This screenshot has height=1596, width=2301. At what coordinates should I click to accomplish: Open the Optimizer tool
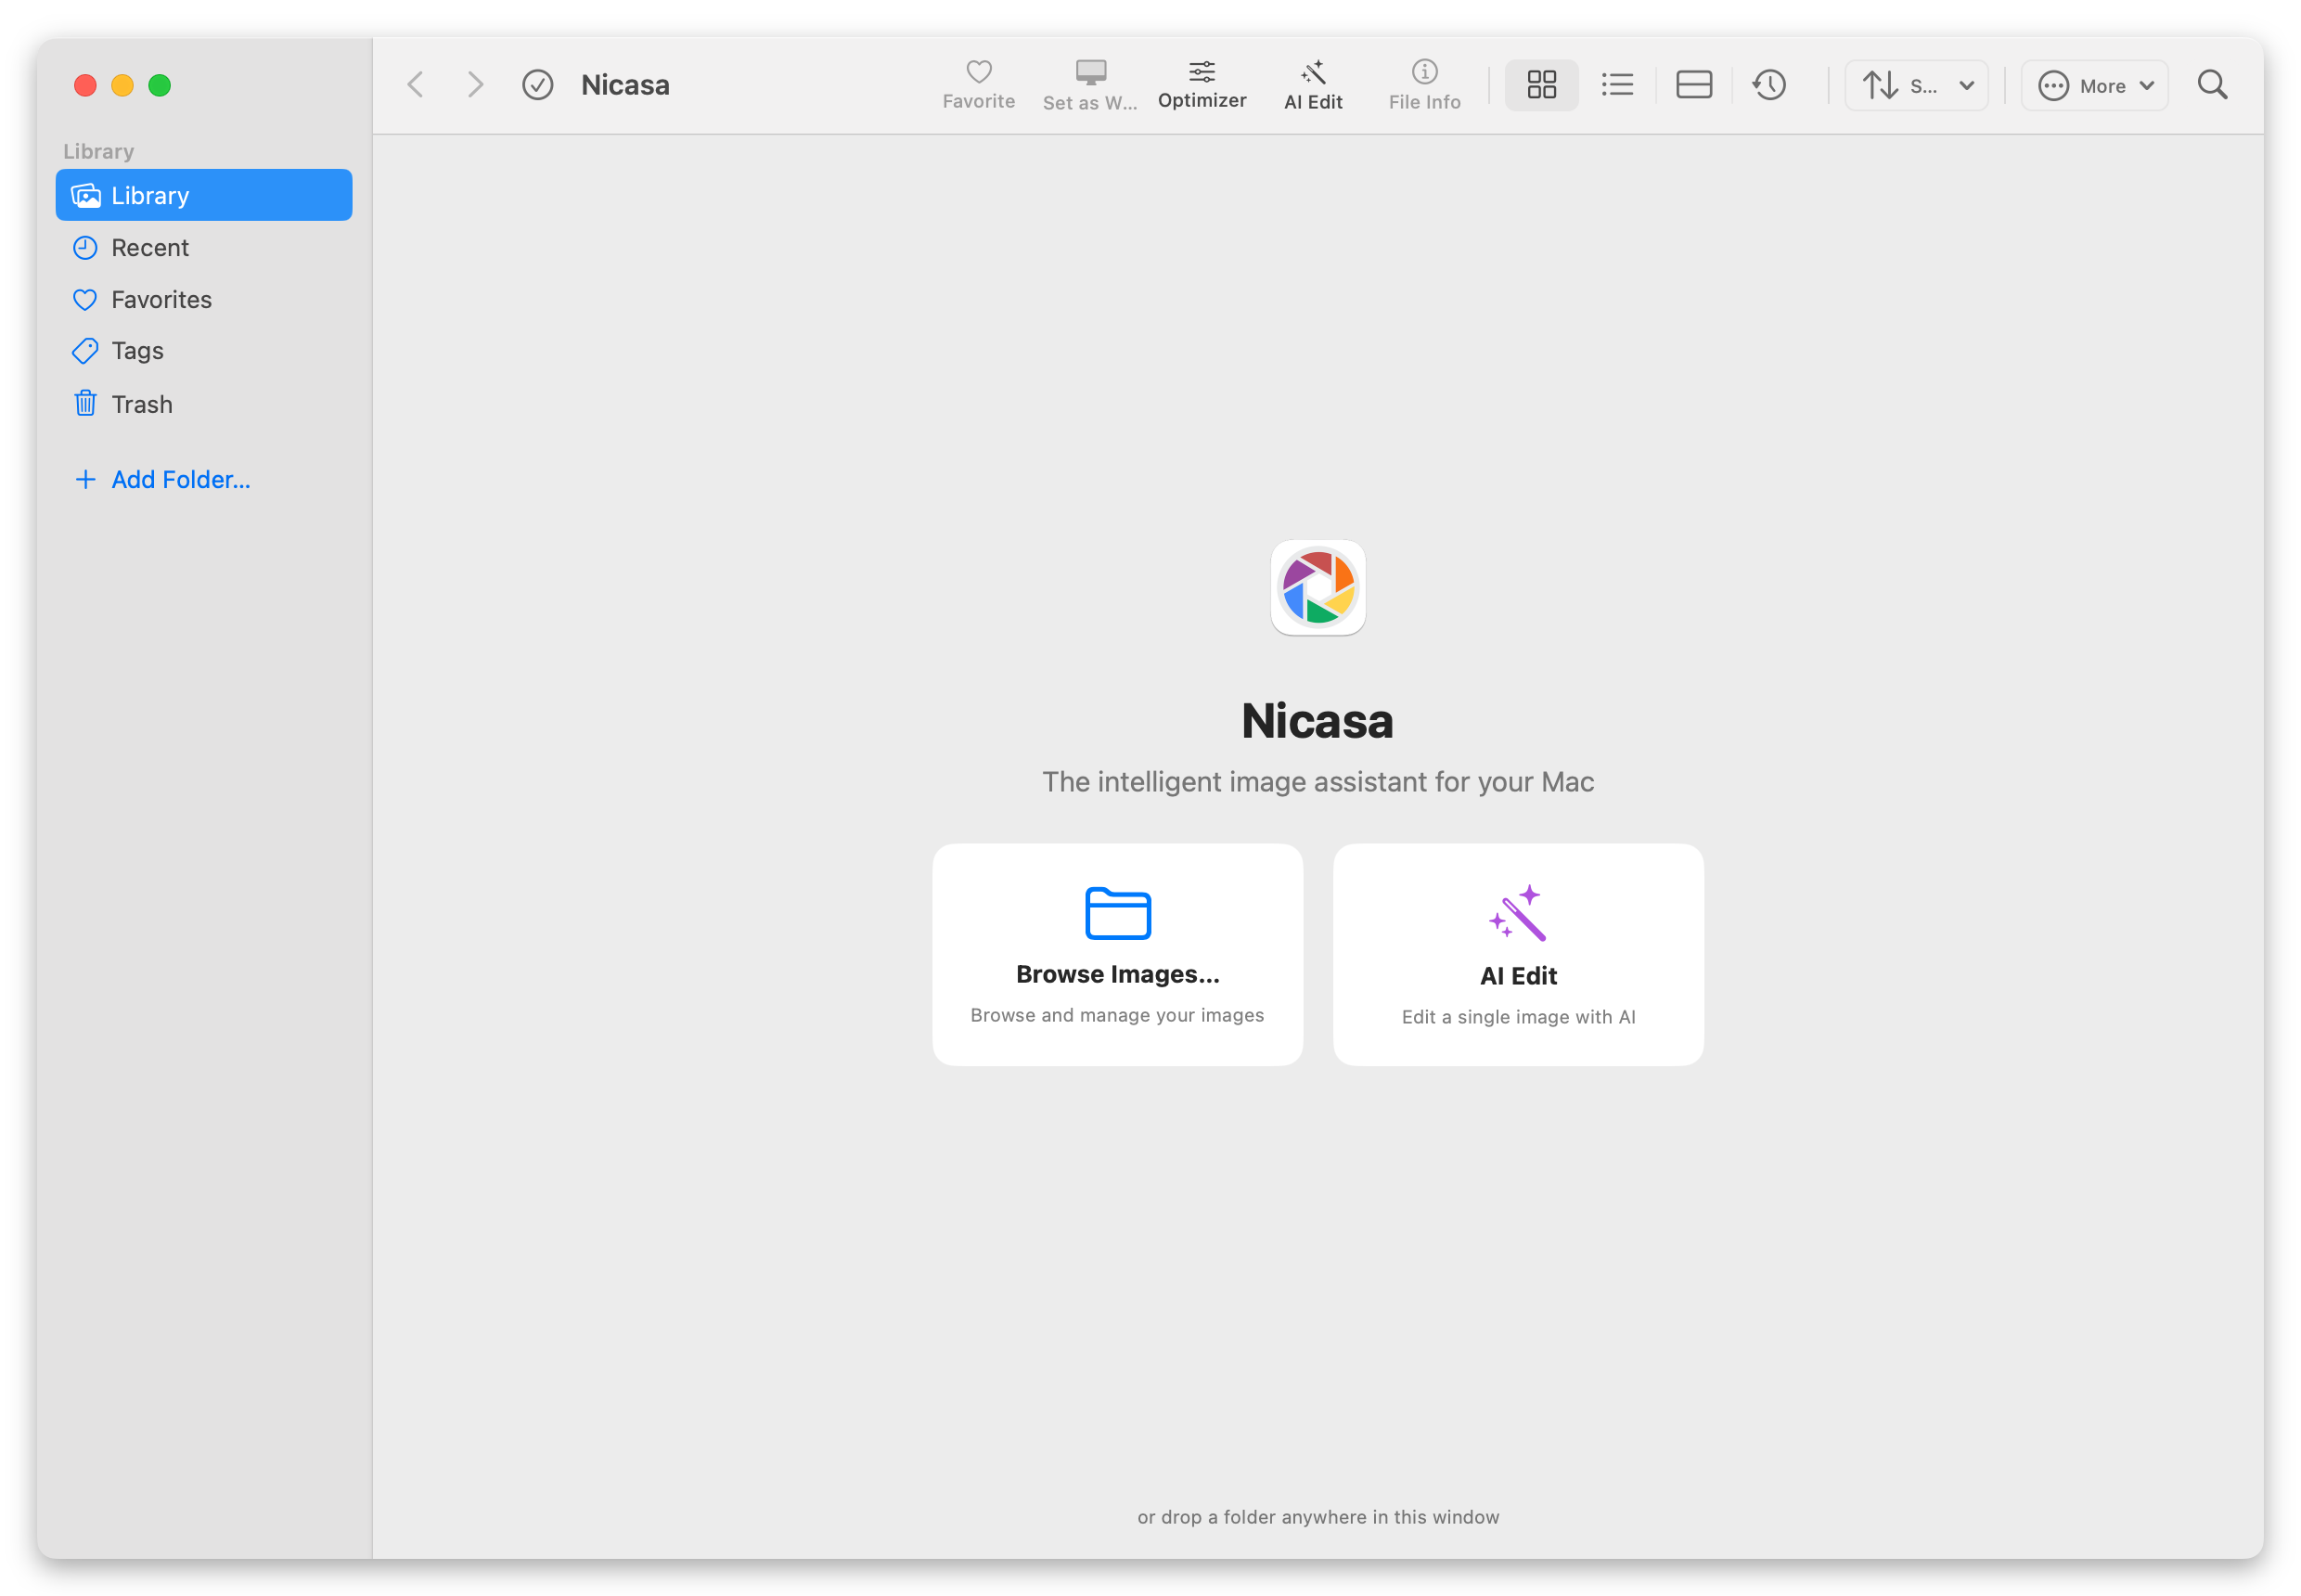[x=1201, y=84]
